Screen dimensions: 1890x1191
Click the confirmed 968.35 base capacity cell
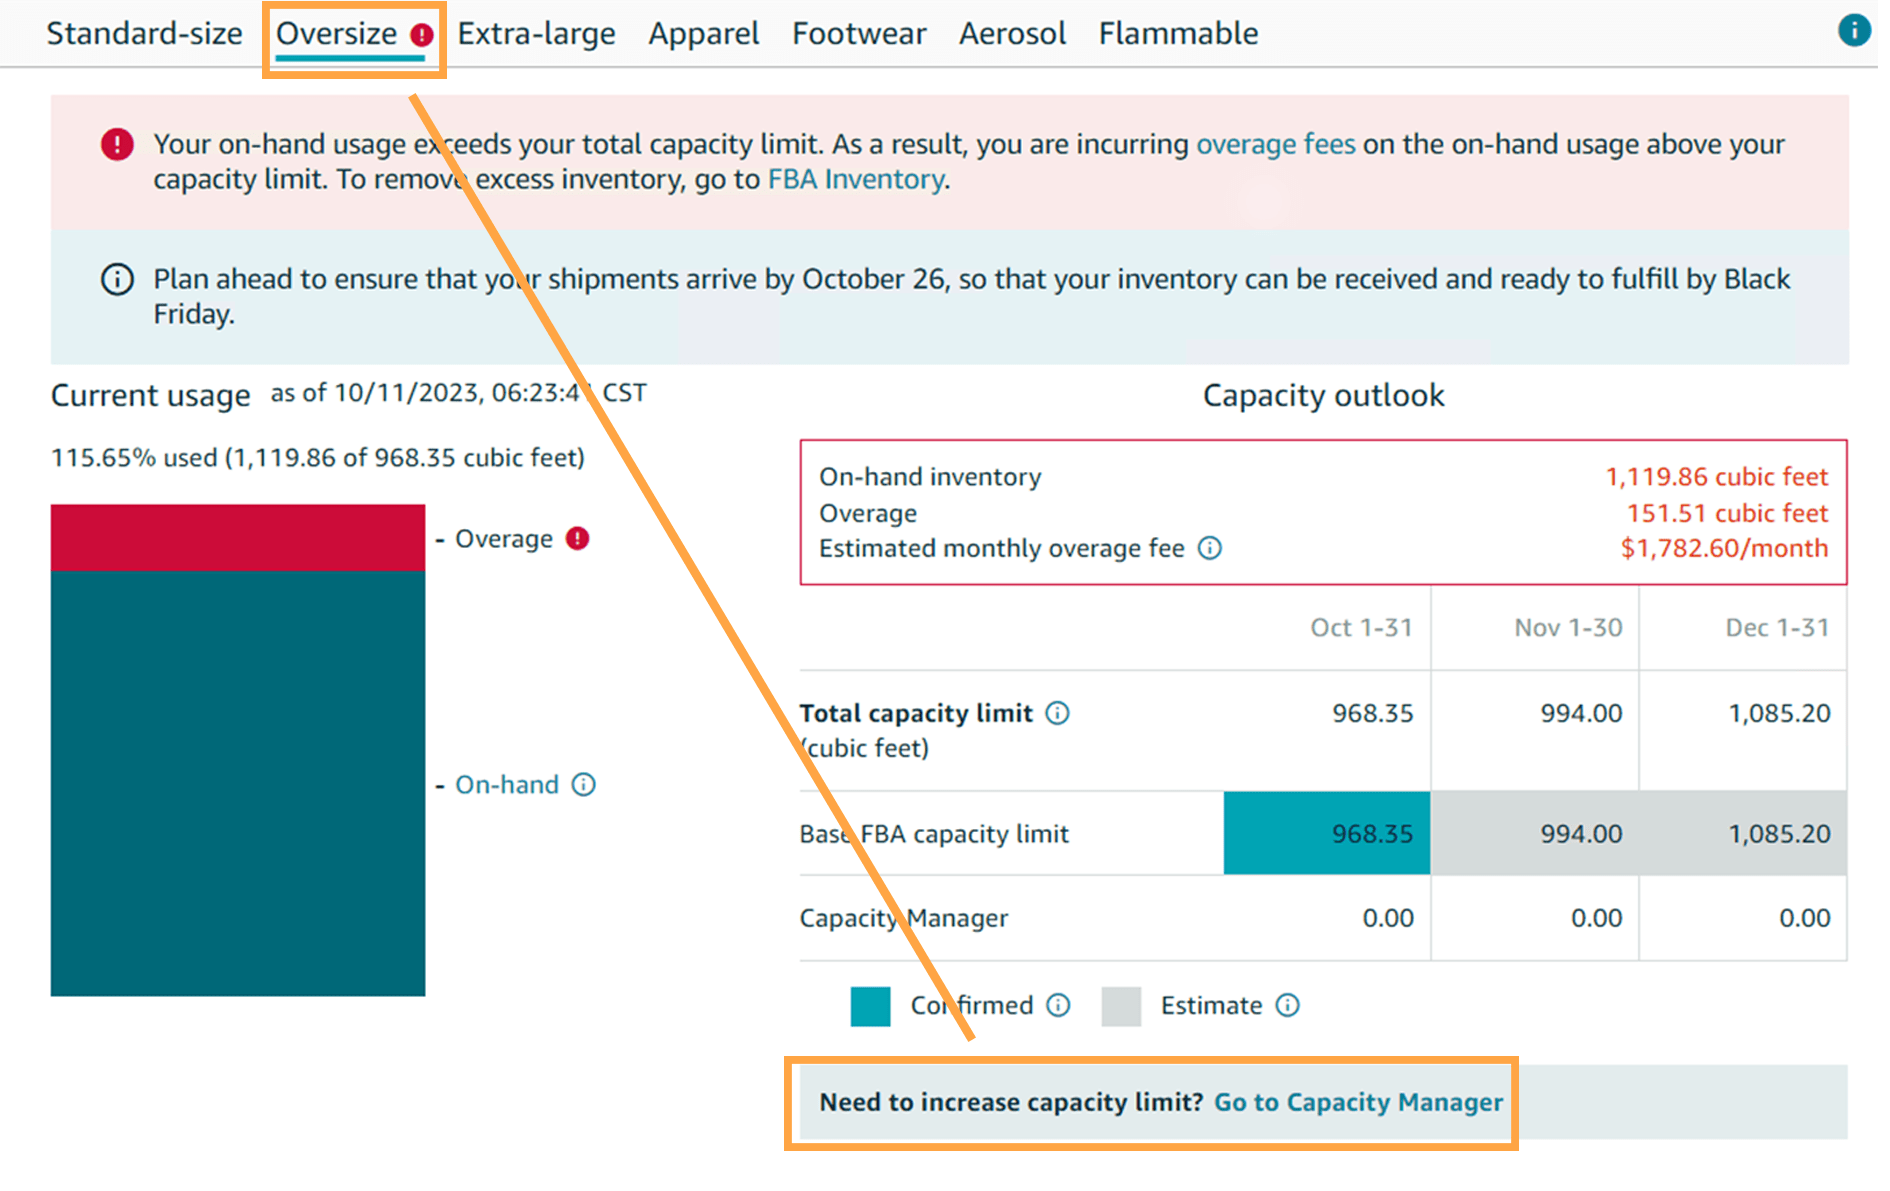[x=1326, y=834]
